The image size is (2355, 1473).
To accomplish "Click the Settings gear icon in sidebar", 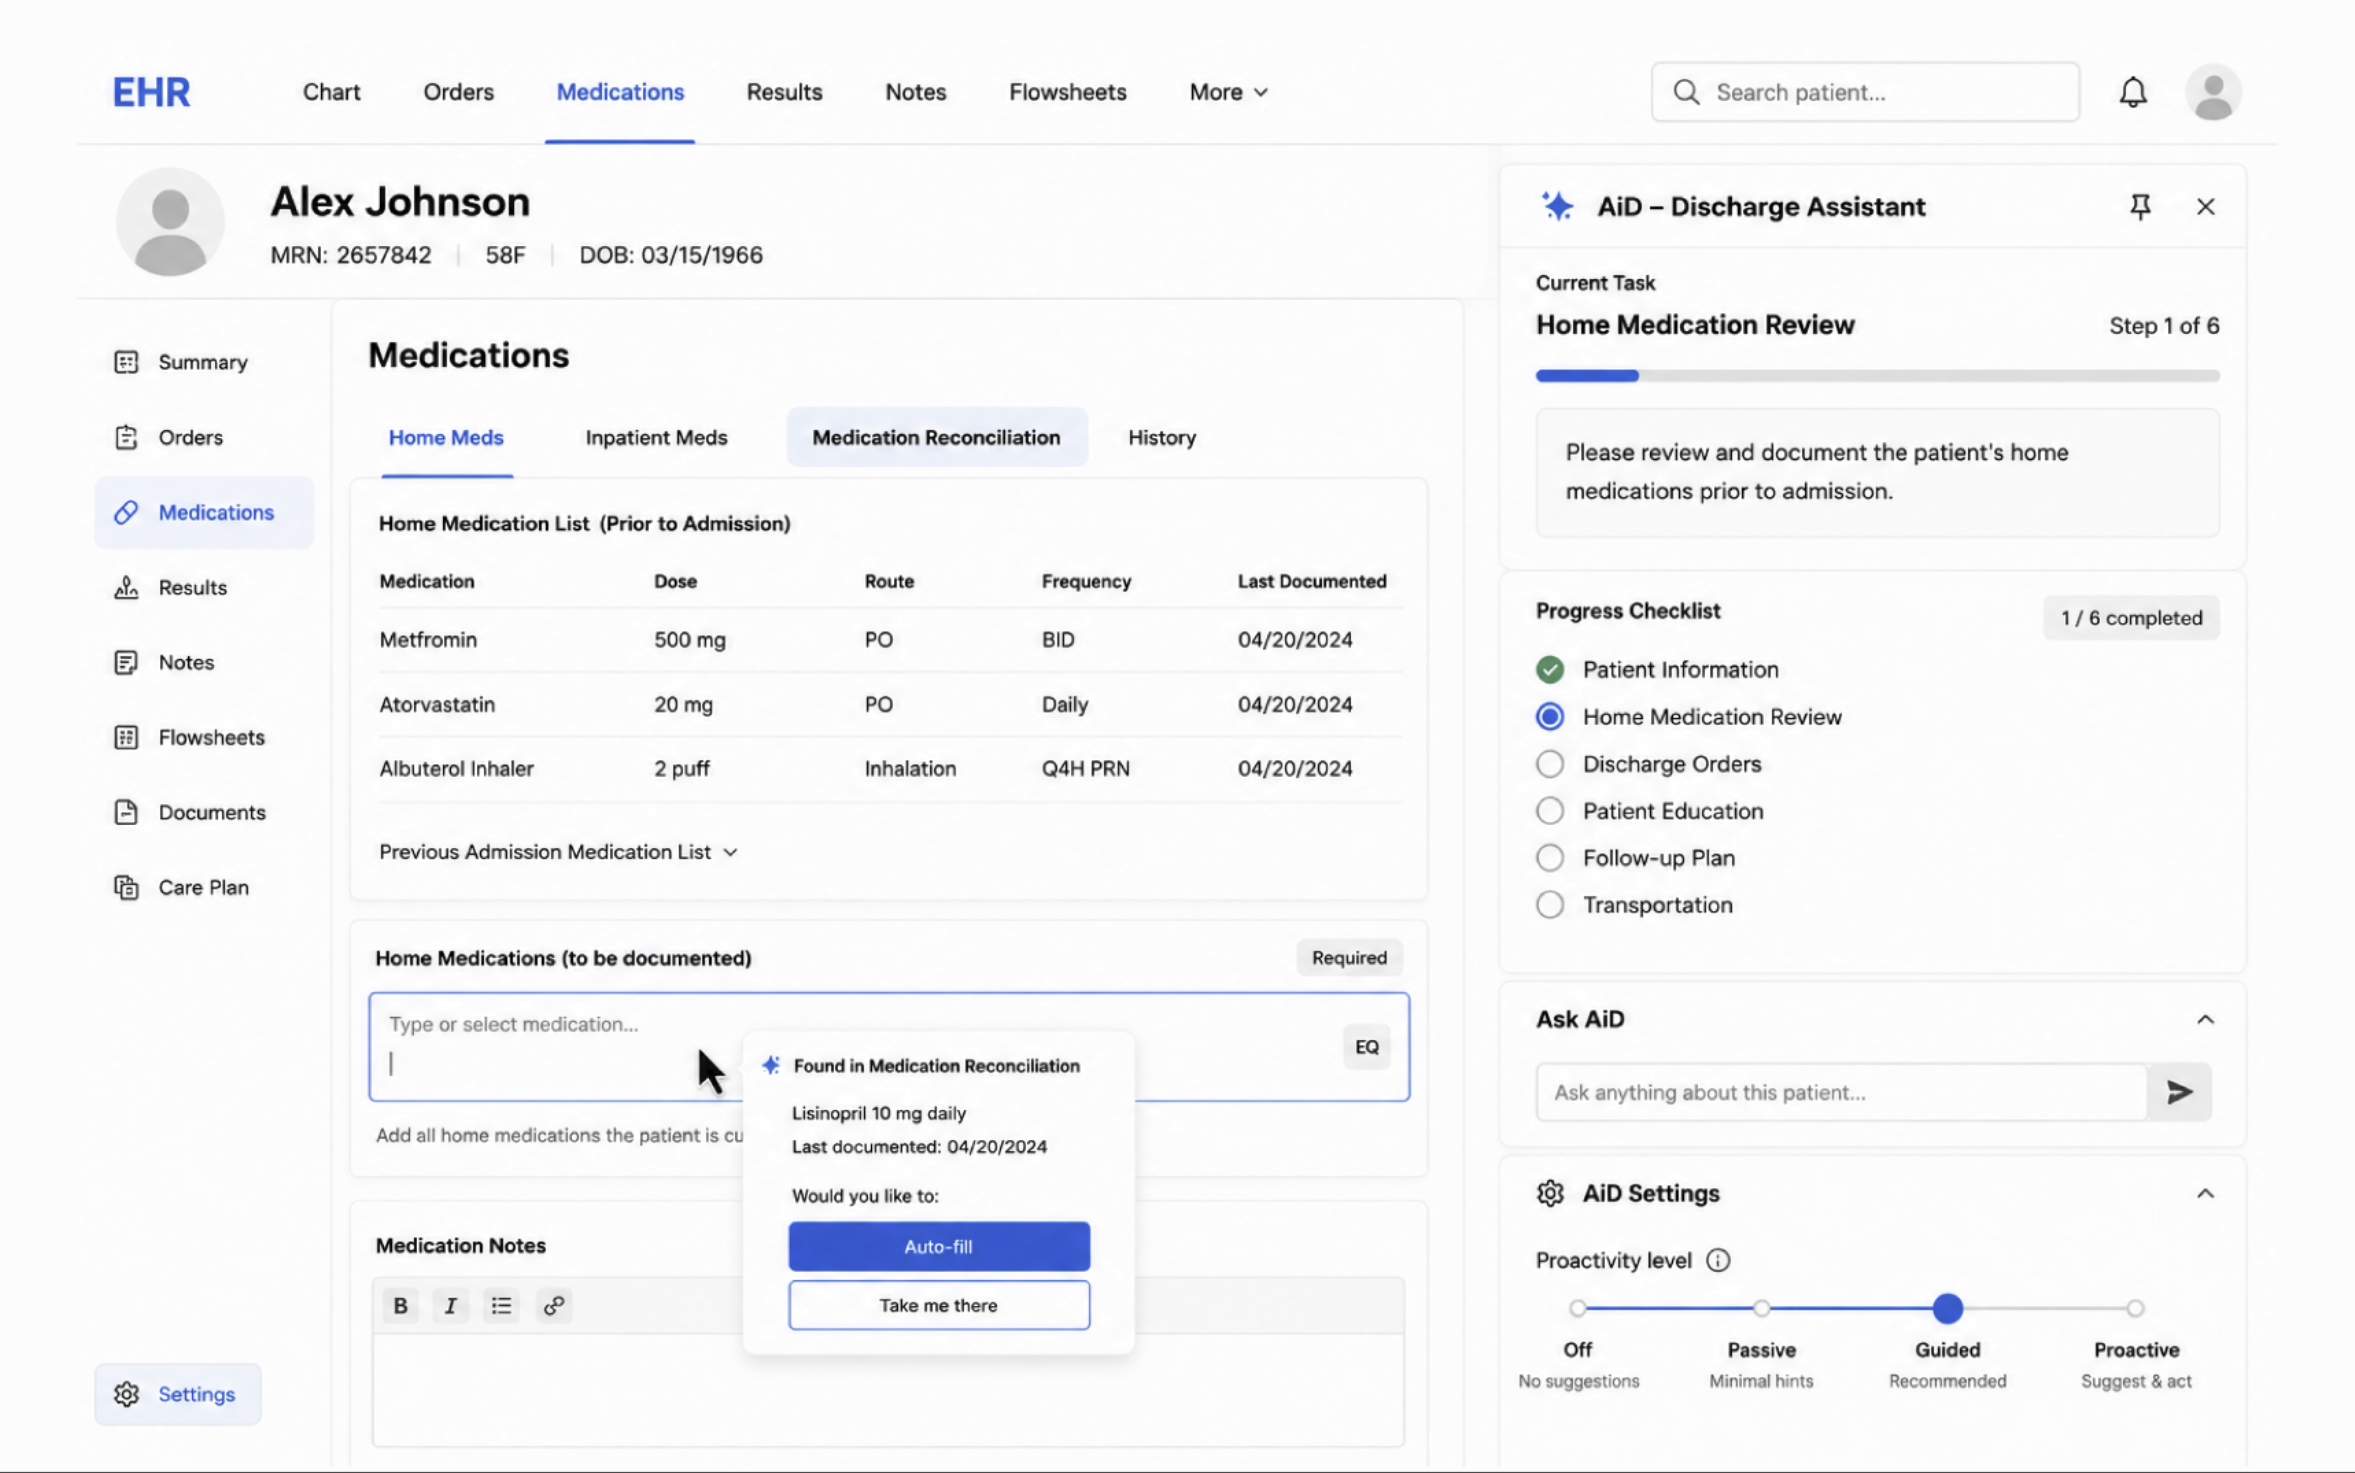I will point(126,1394).
